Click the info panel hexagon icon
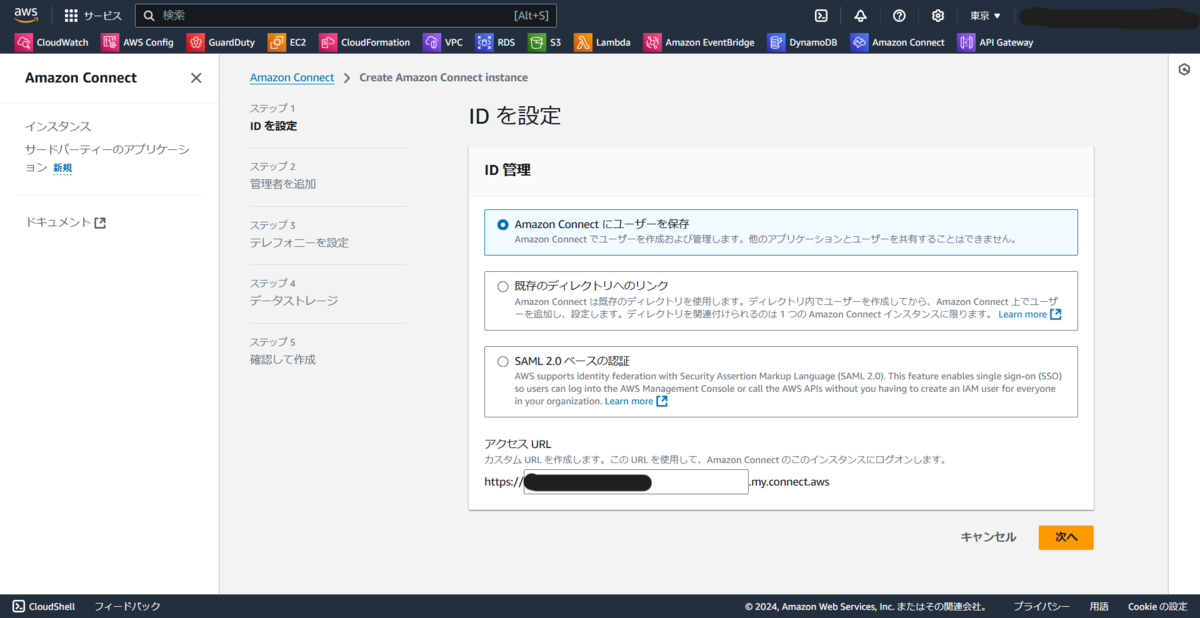Screen dimensions: 1200x618 click(1184, 69)
